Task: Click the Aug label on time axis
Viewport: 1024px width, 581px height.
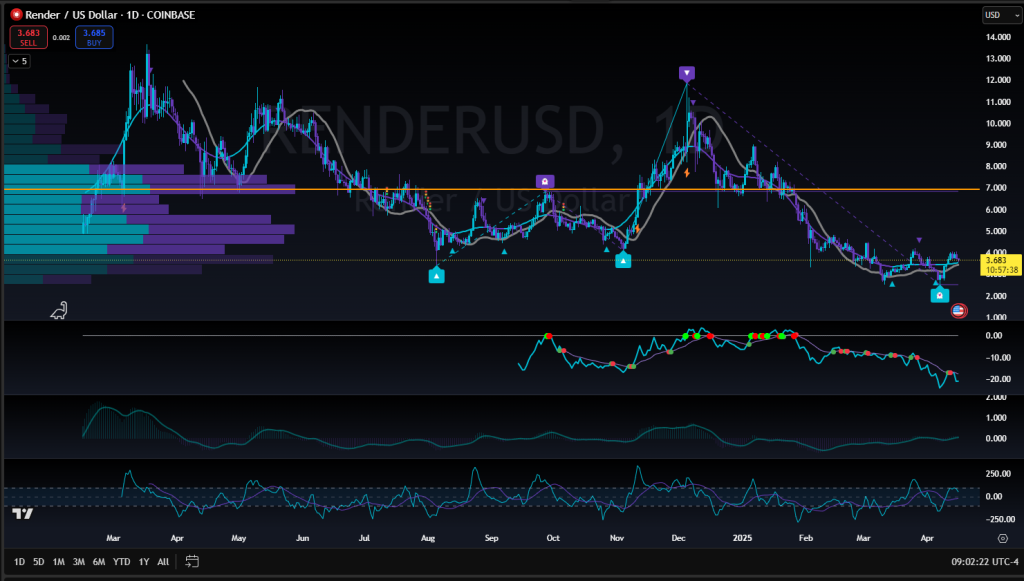Action: (x=428, y=539)
